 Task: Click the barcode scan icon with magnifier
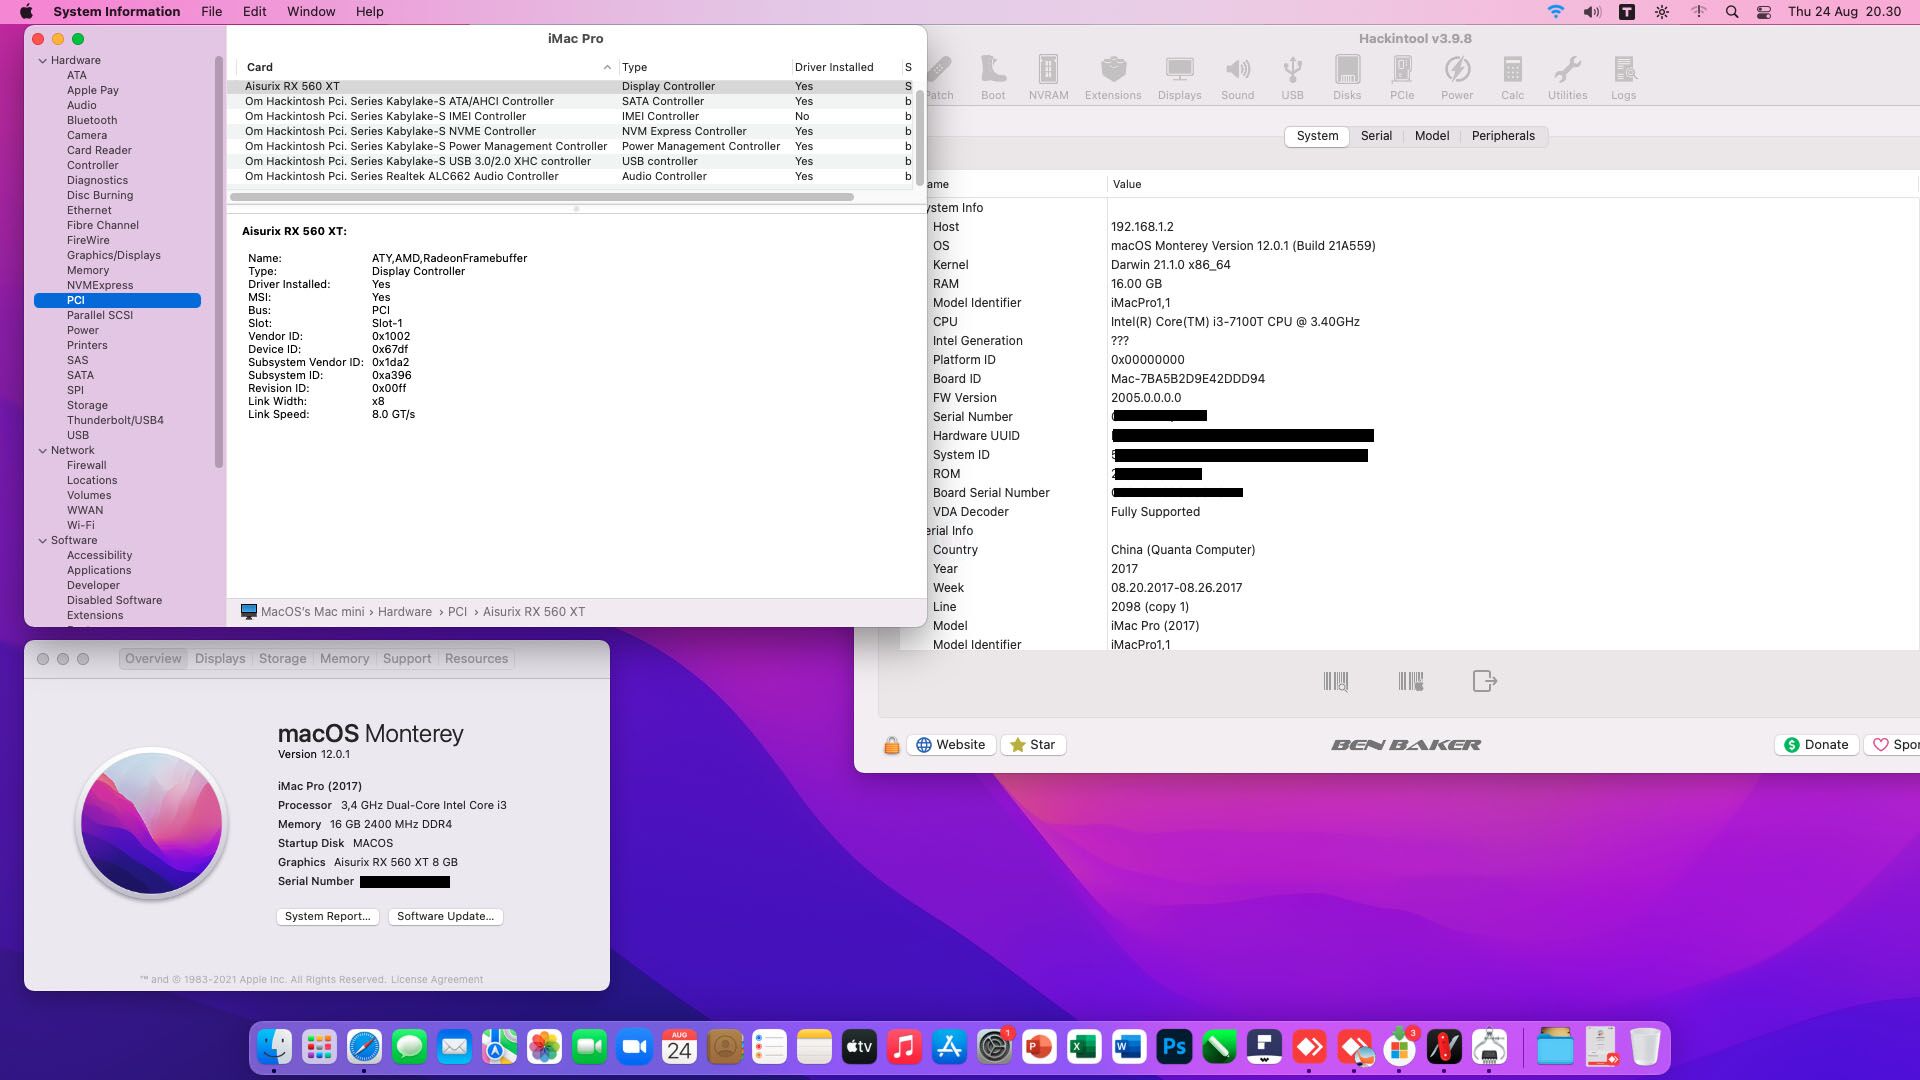1336,682
